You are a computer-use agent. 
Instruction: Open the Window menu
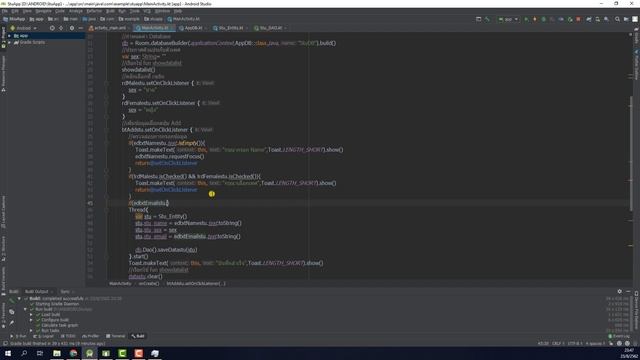tap(162, 11)
